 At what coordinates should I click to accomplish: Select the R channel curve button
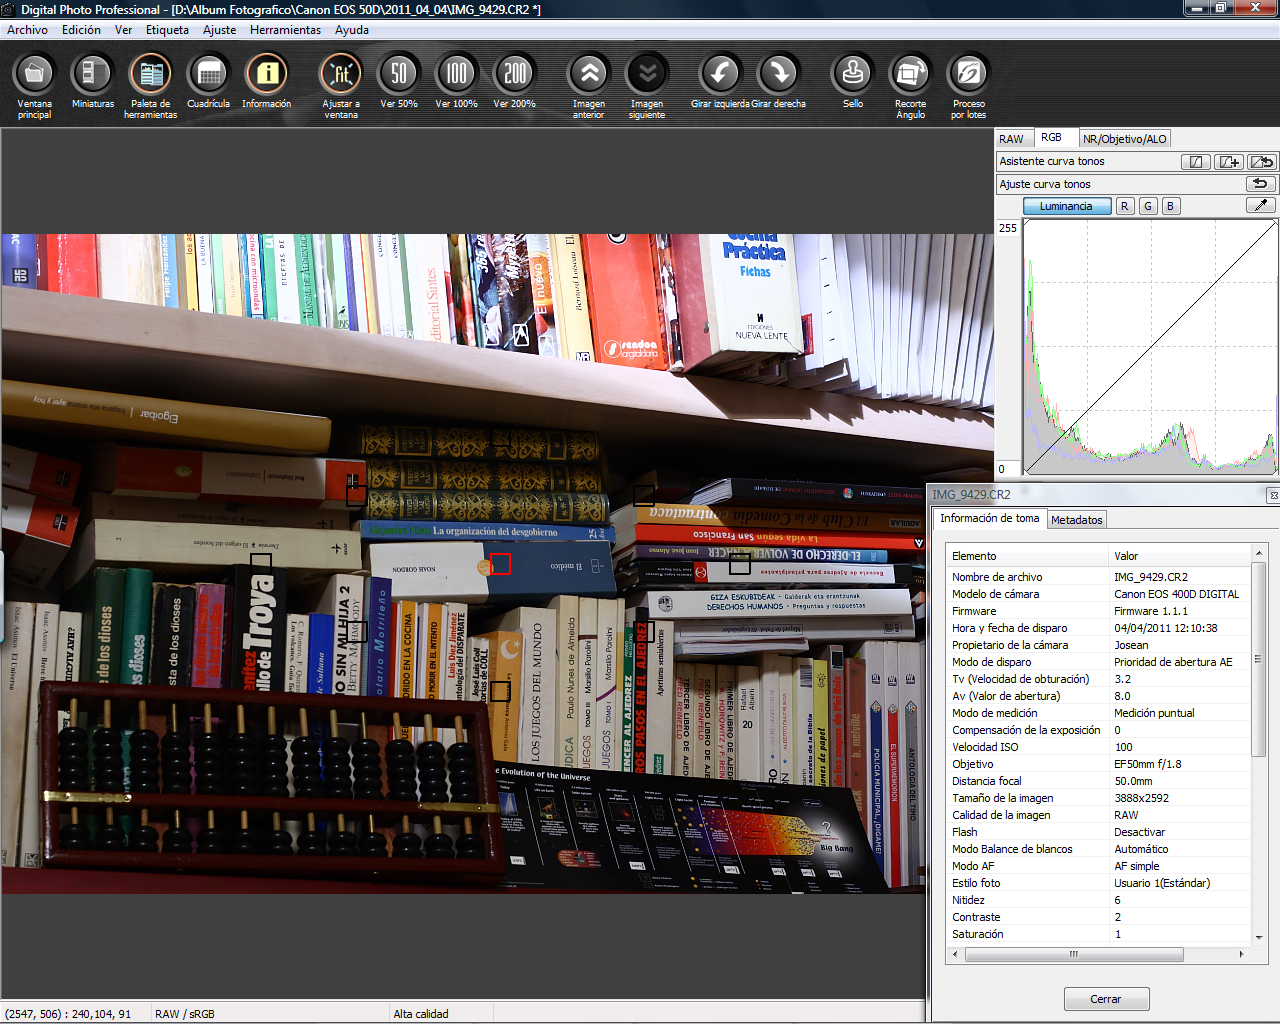[1124, 206]
